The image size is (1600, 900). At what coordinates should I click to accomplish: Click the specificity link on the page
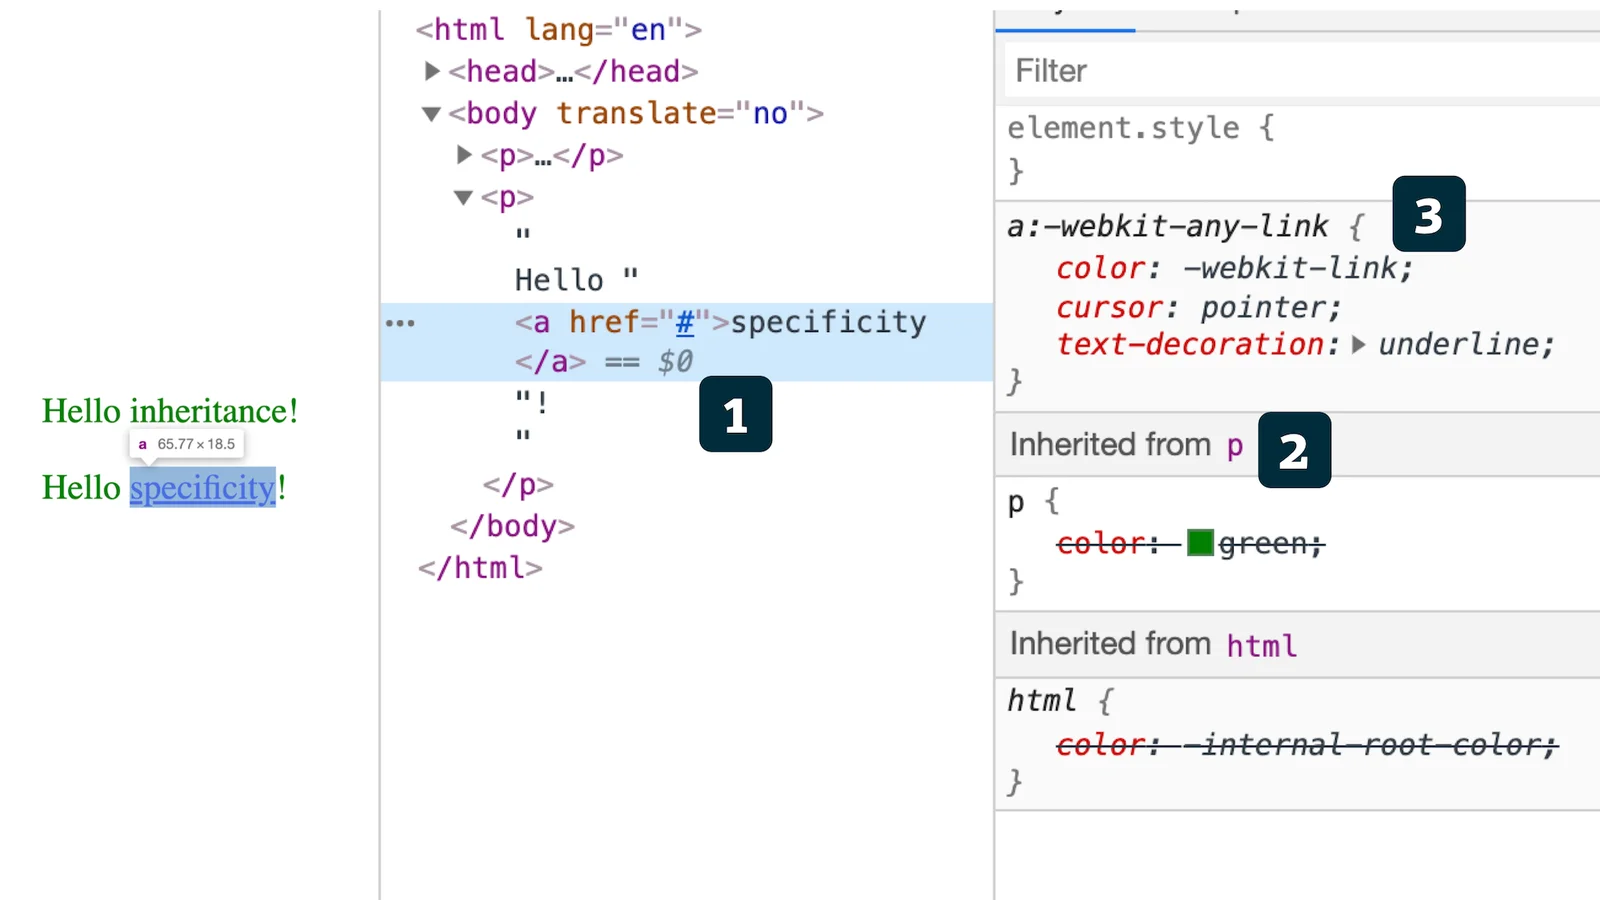(x=202, y=488)
